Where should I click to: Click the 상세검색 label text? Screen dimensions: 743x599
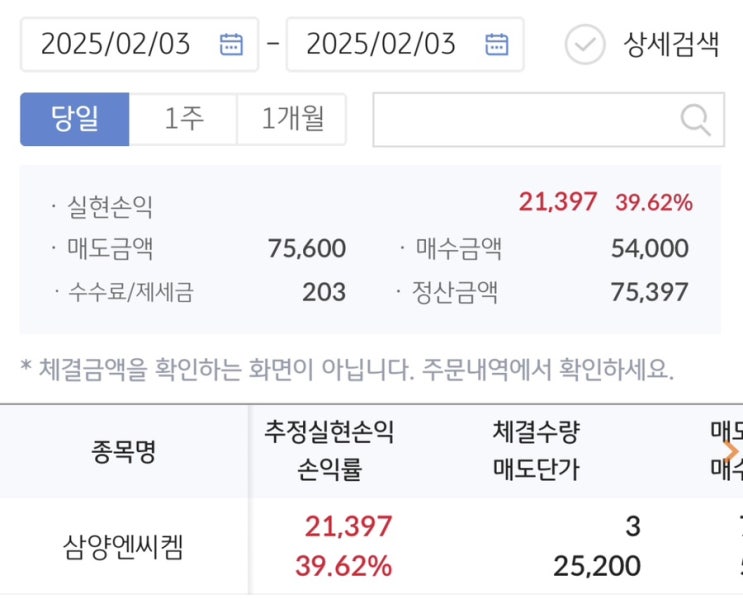[x=671, y=45]
